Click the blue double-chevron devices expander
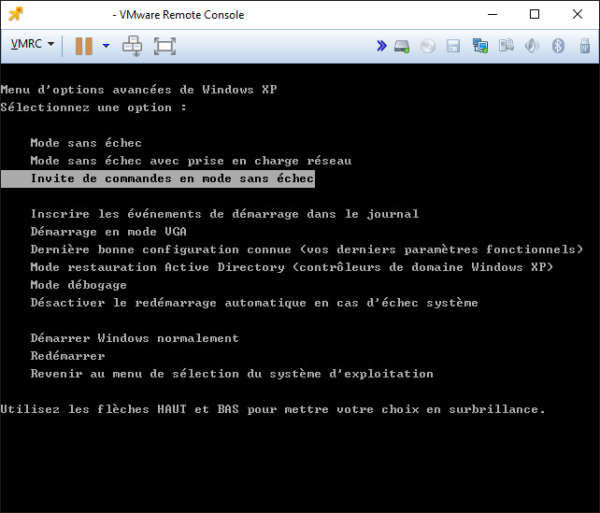This screenshot has height=513, width=600. click(x=382, y=46)
